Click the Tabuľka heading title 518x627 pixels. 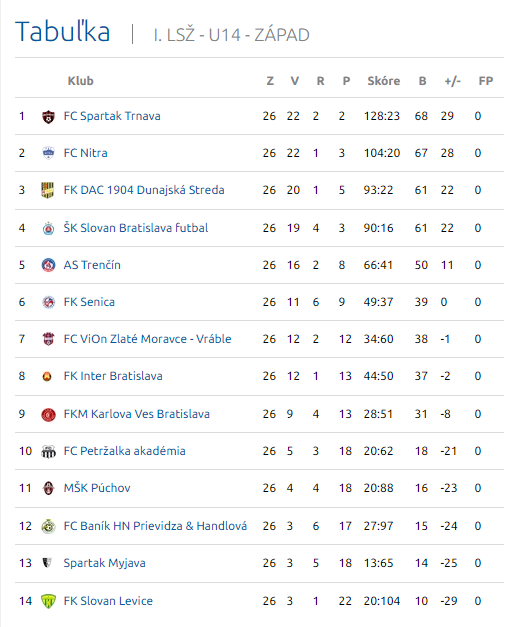pos(63,31)
